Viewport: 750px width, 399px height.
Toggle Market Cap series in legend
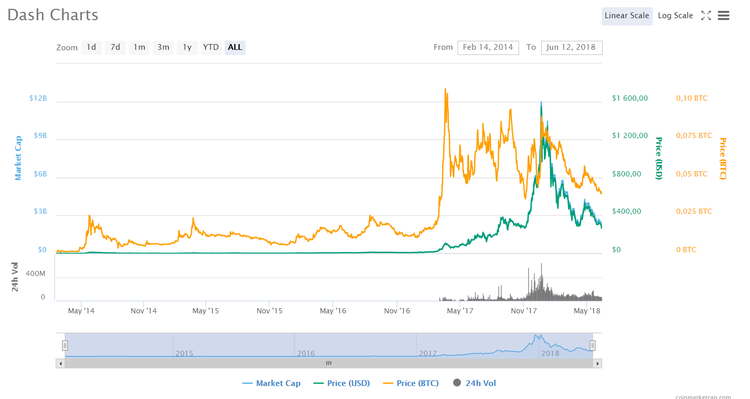pos(272,383)
